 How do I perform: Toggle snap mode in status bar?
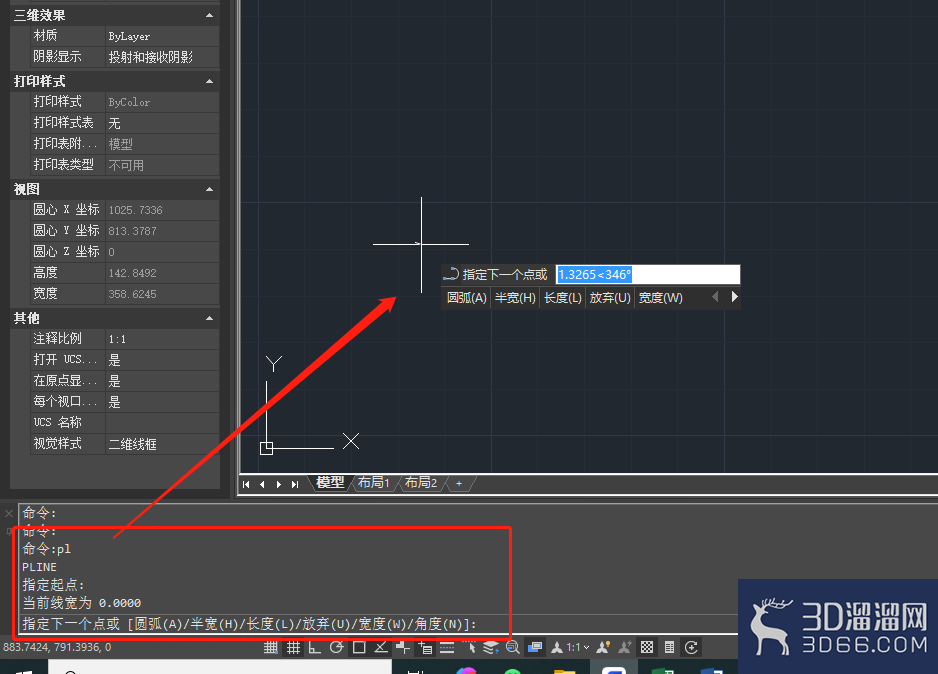[270, 647]
